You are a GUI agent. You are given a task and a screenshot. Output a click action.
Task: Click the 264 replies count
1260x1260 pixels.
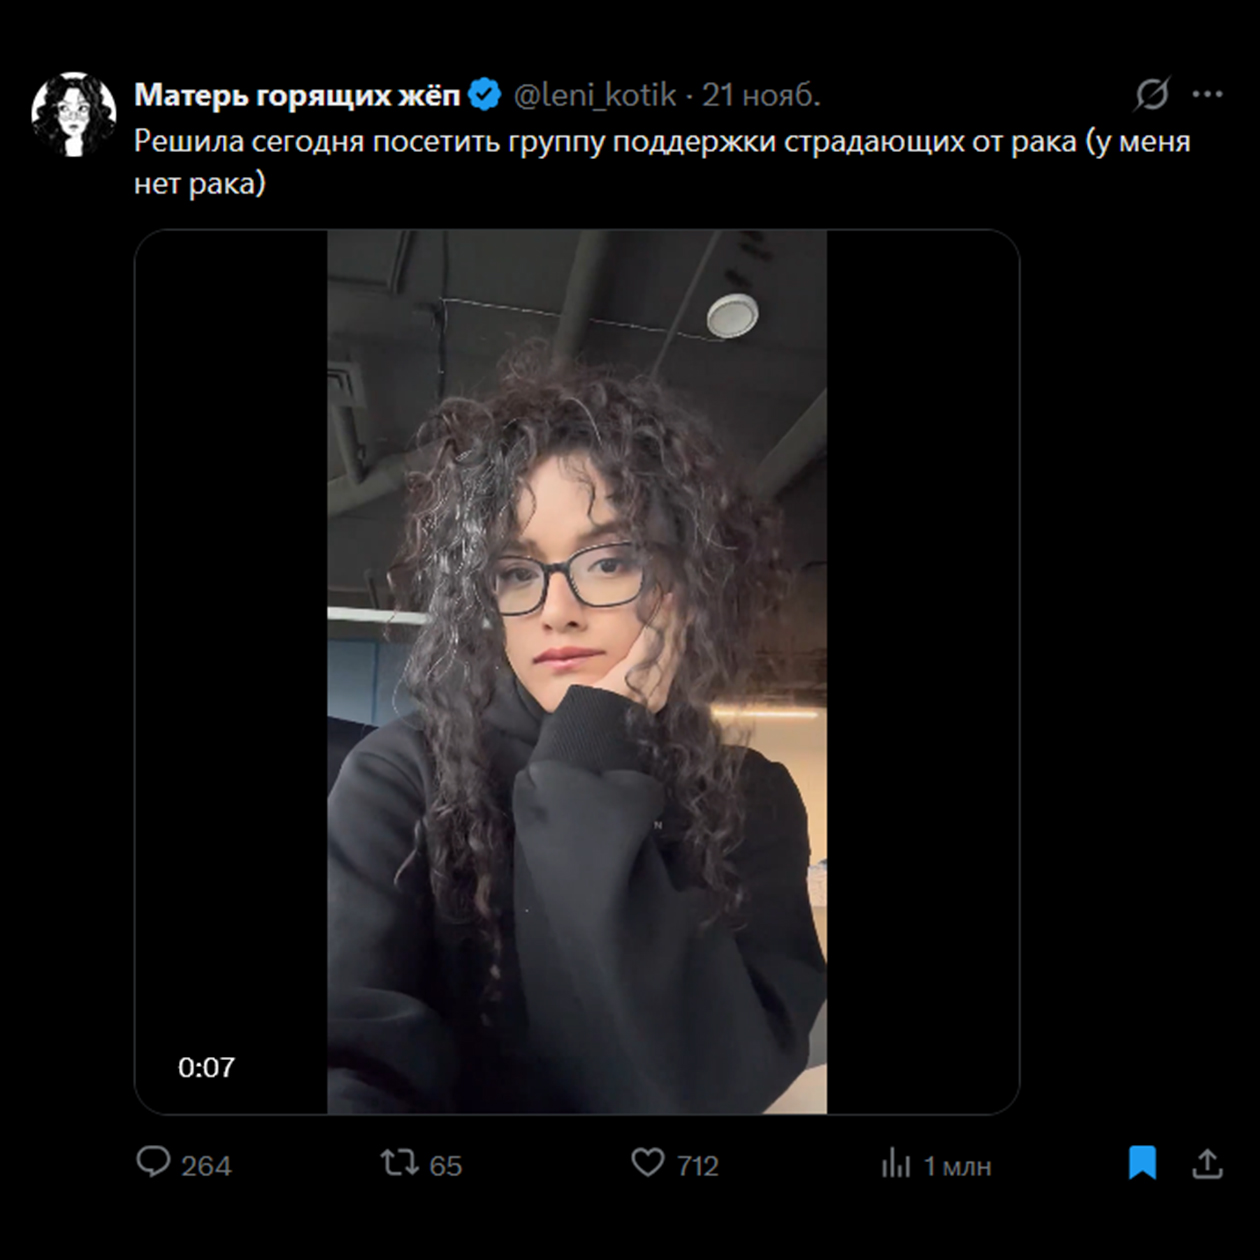tap(206, 1165)
